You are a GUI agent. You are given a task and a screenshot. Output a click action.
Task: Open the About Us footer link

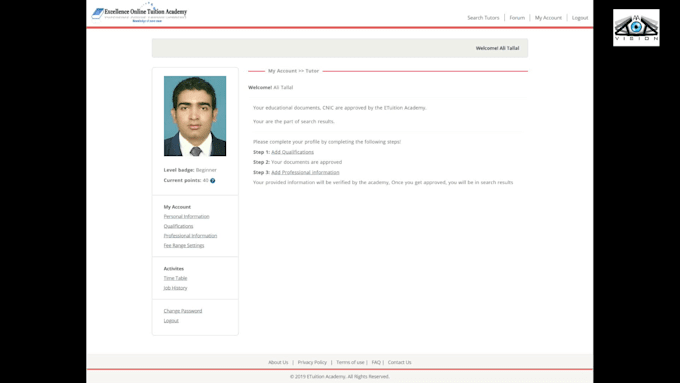click(x=278, y=362)
